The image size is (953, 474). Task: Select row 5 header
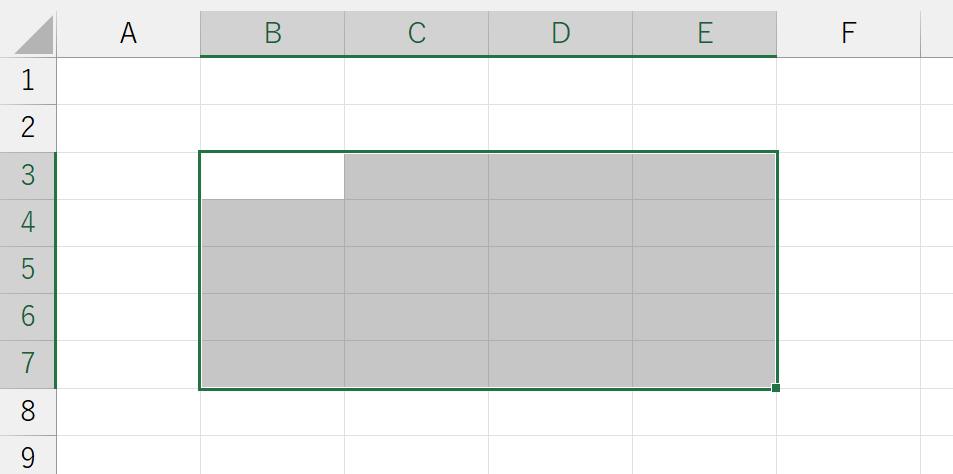coord(28,270)
